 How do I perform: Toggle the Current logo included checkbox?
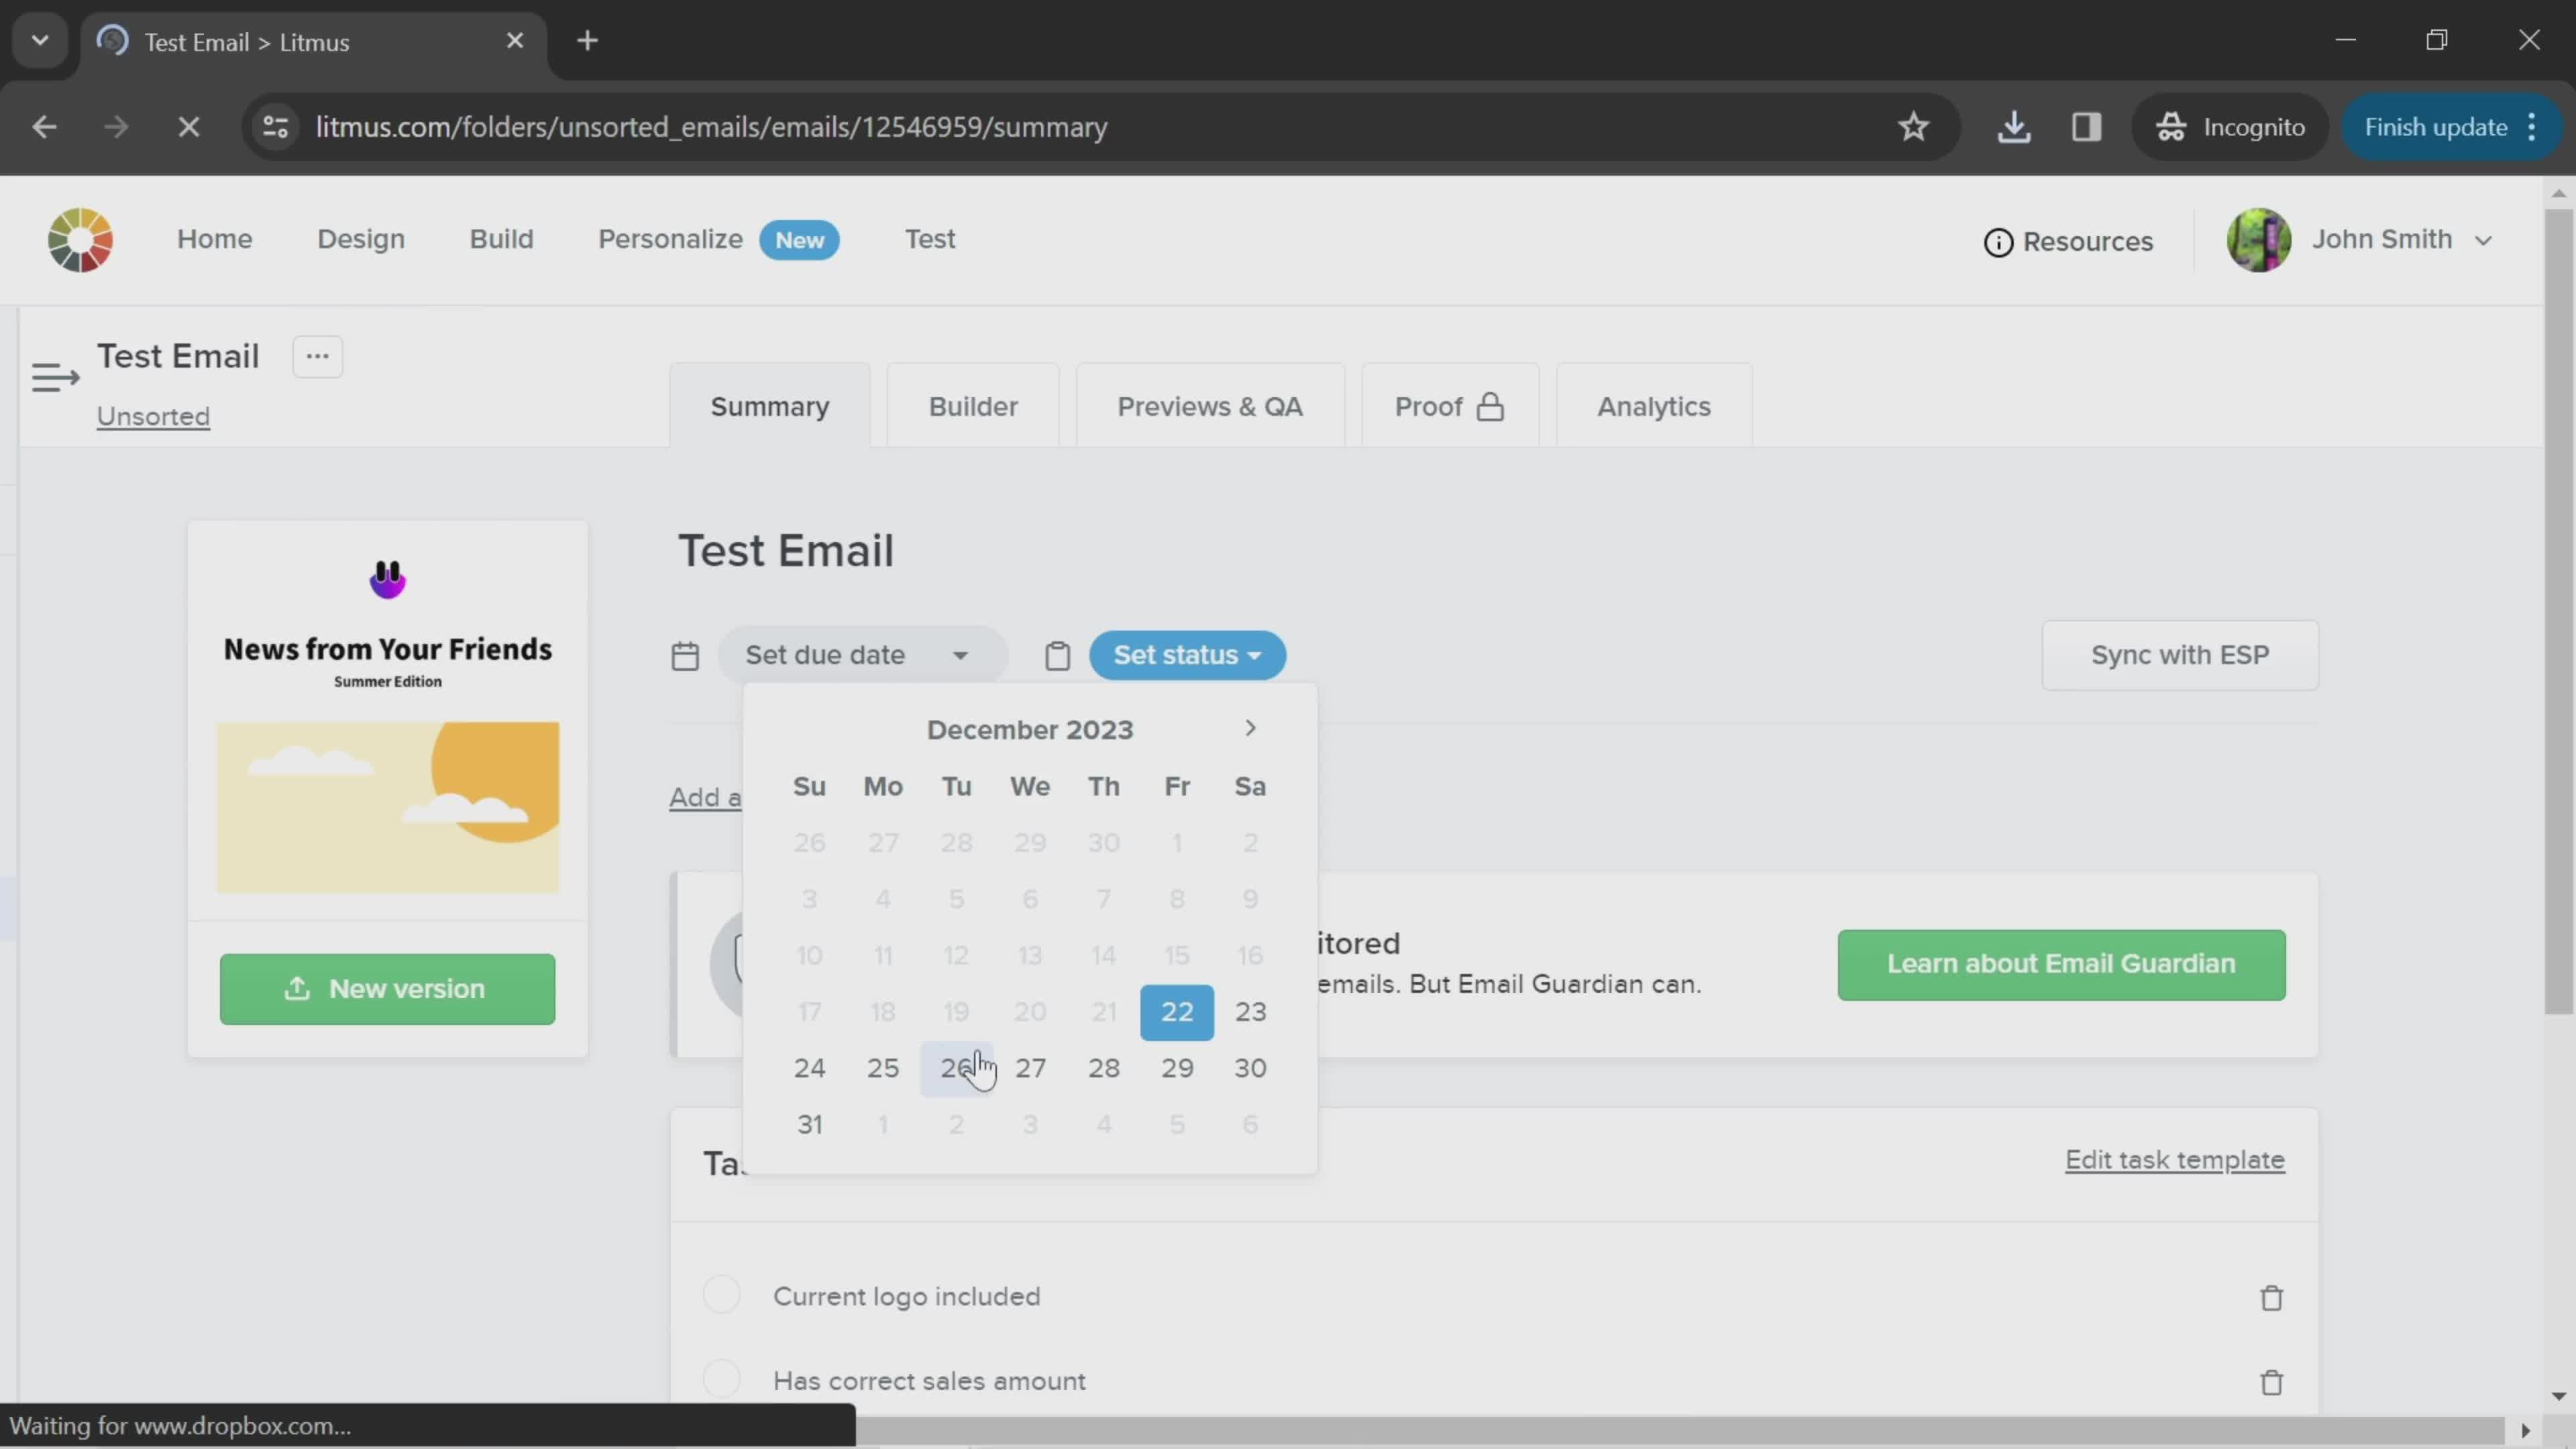tap(722, 1295)
